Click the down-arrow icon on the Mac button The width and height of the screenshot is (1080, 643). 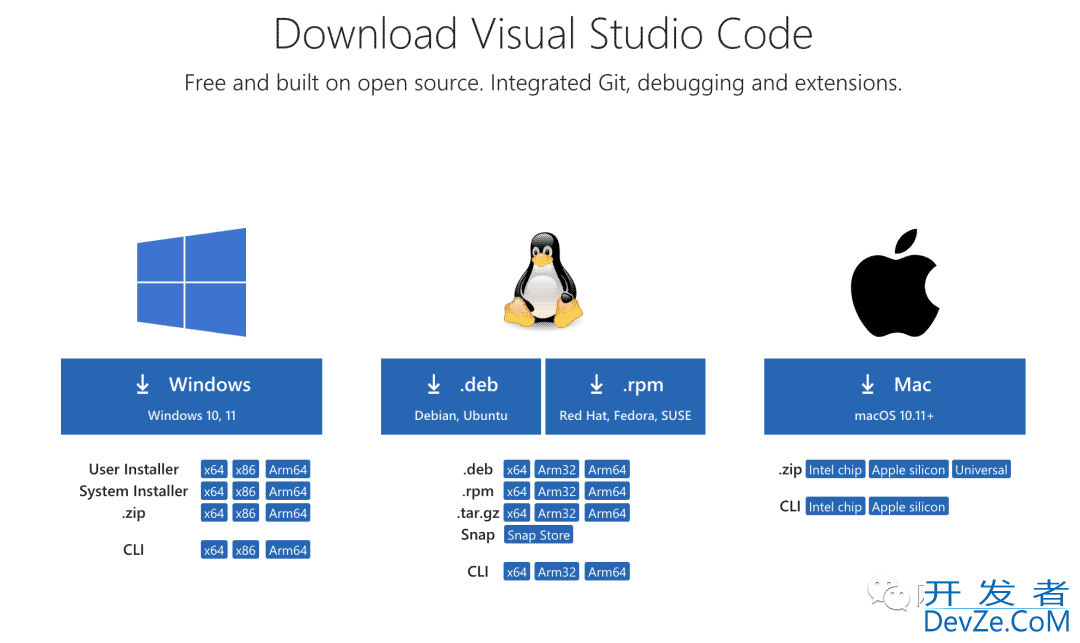pyautogui.click(x=868, y=384)
